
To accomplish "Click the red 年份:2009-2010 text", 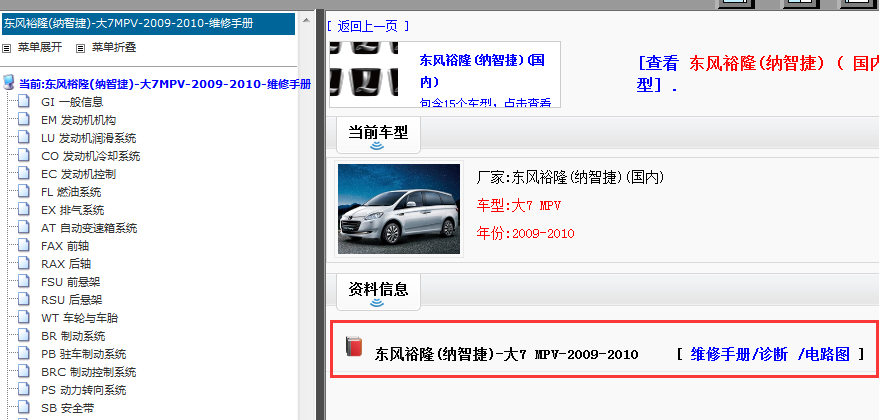I will point(526,233).
